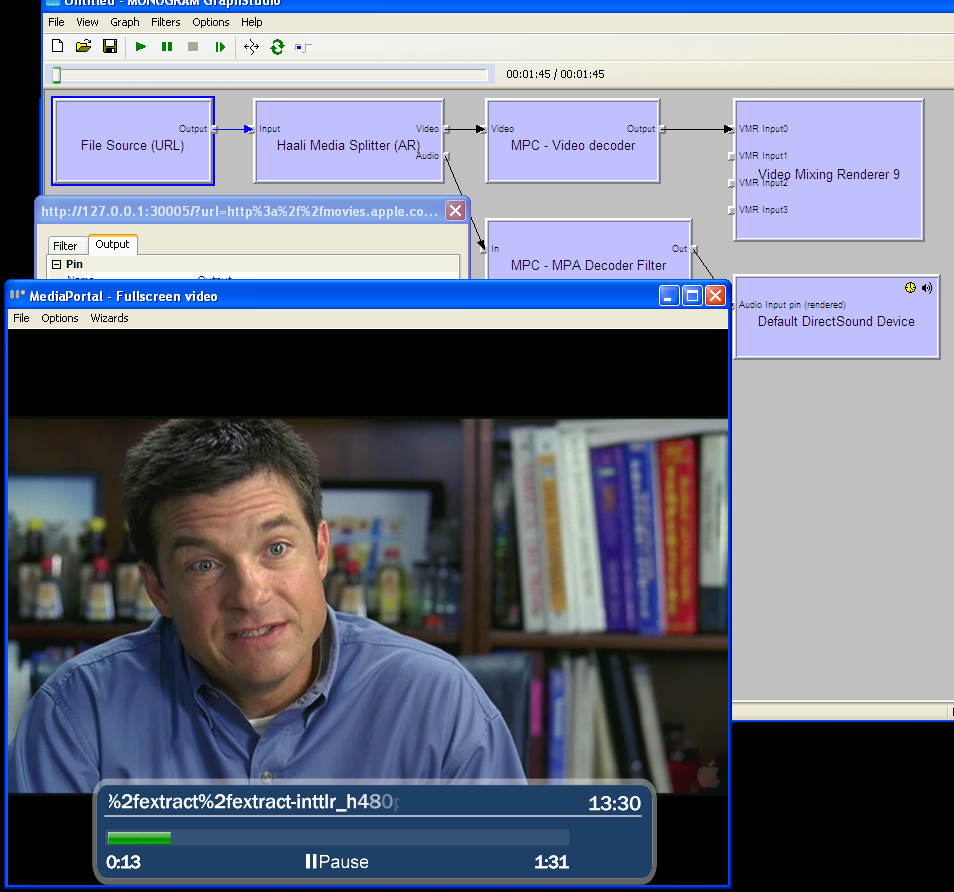The image size is (954, 892).
Task: Click the MediaPortal video progress bar
Action: (x=337, y=838)
